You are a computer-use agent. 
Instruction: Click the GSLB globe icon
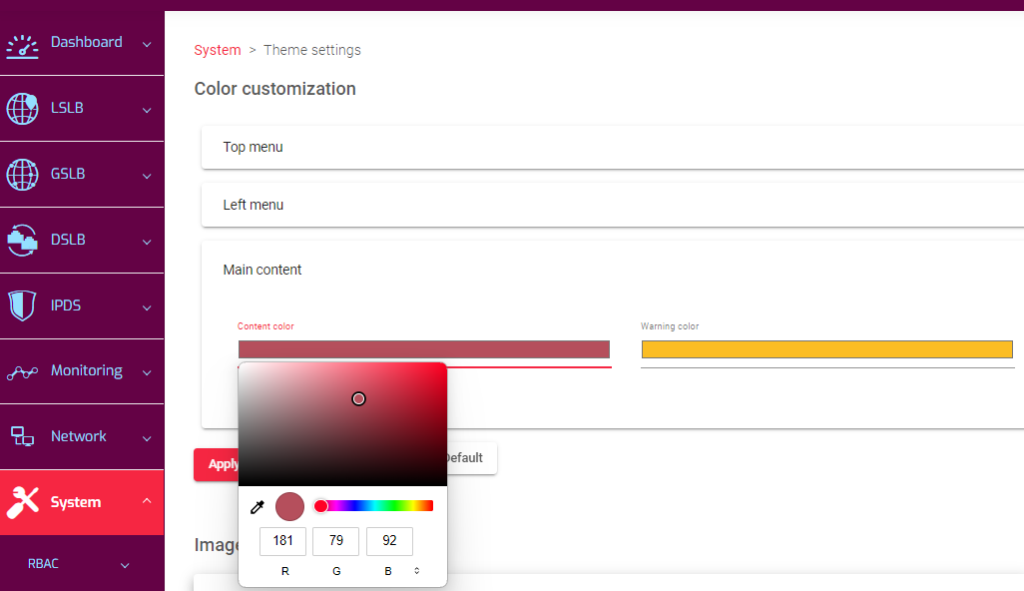[22, 173]
